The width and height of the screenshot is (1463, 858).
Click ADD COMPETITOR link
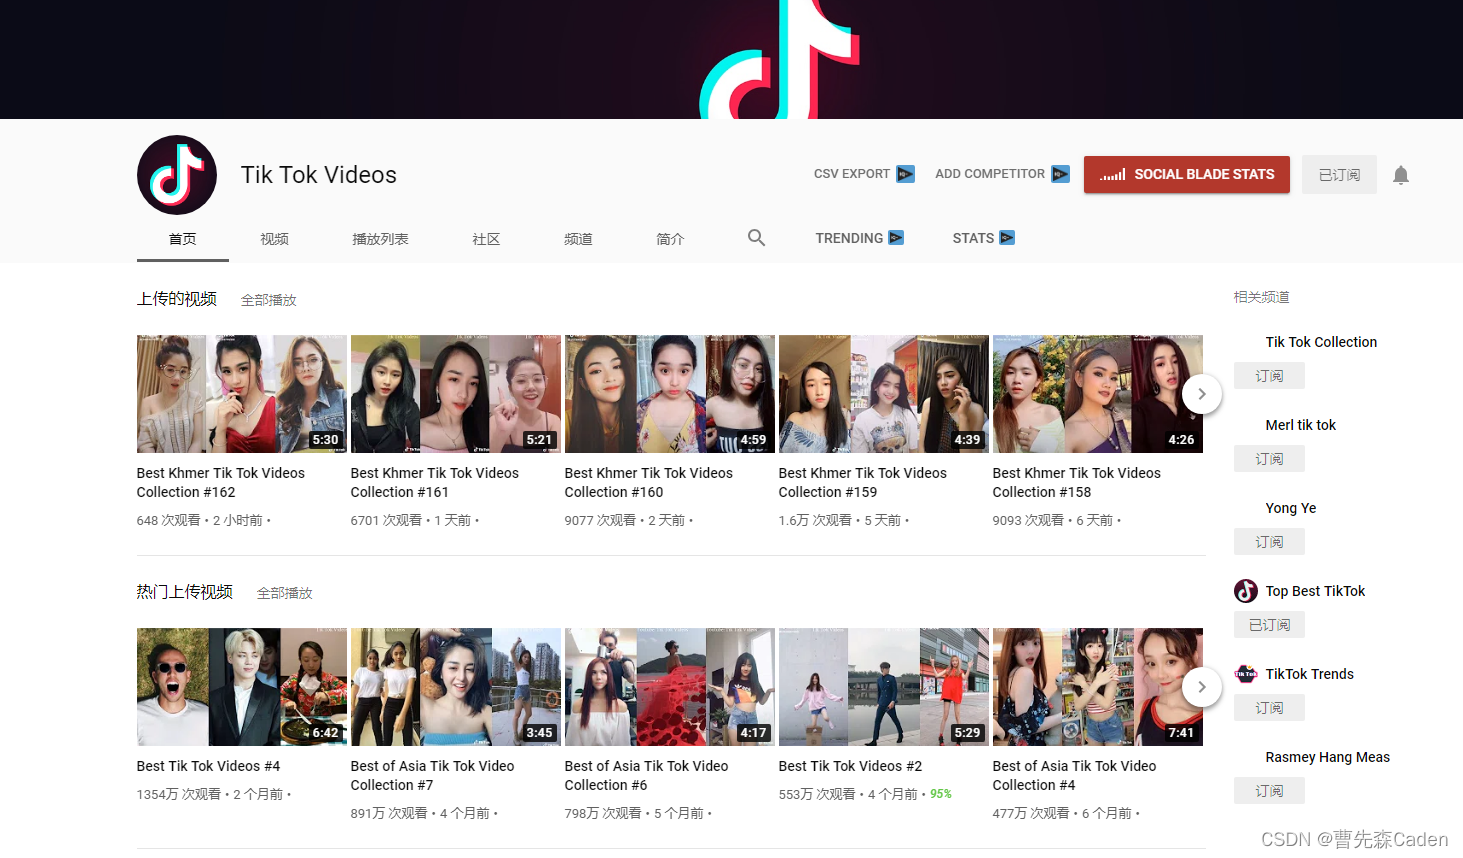[990, 174]
